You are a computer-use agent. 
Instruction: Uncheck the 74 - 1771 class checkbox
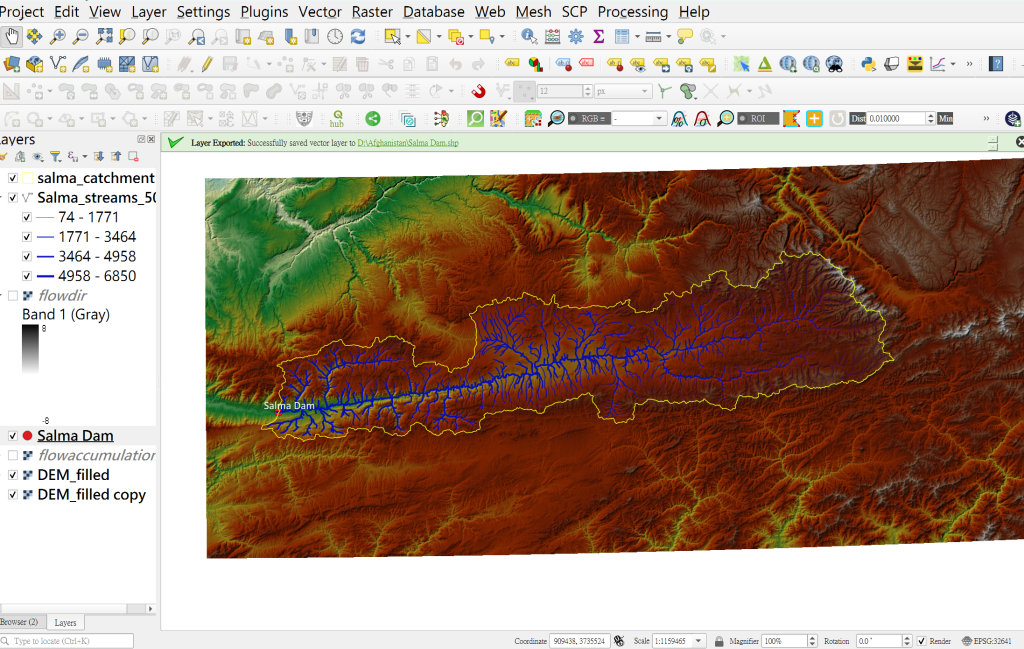(27, 217)
